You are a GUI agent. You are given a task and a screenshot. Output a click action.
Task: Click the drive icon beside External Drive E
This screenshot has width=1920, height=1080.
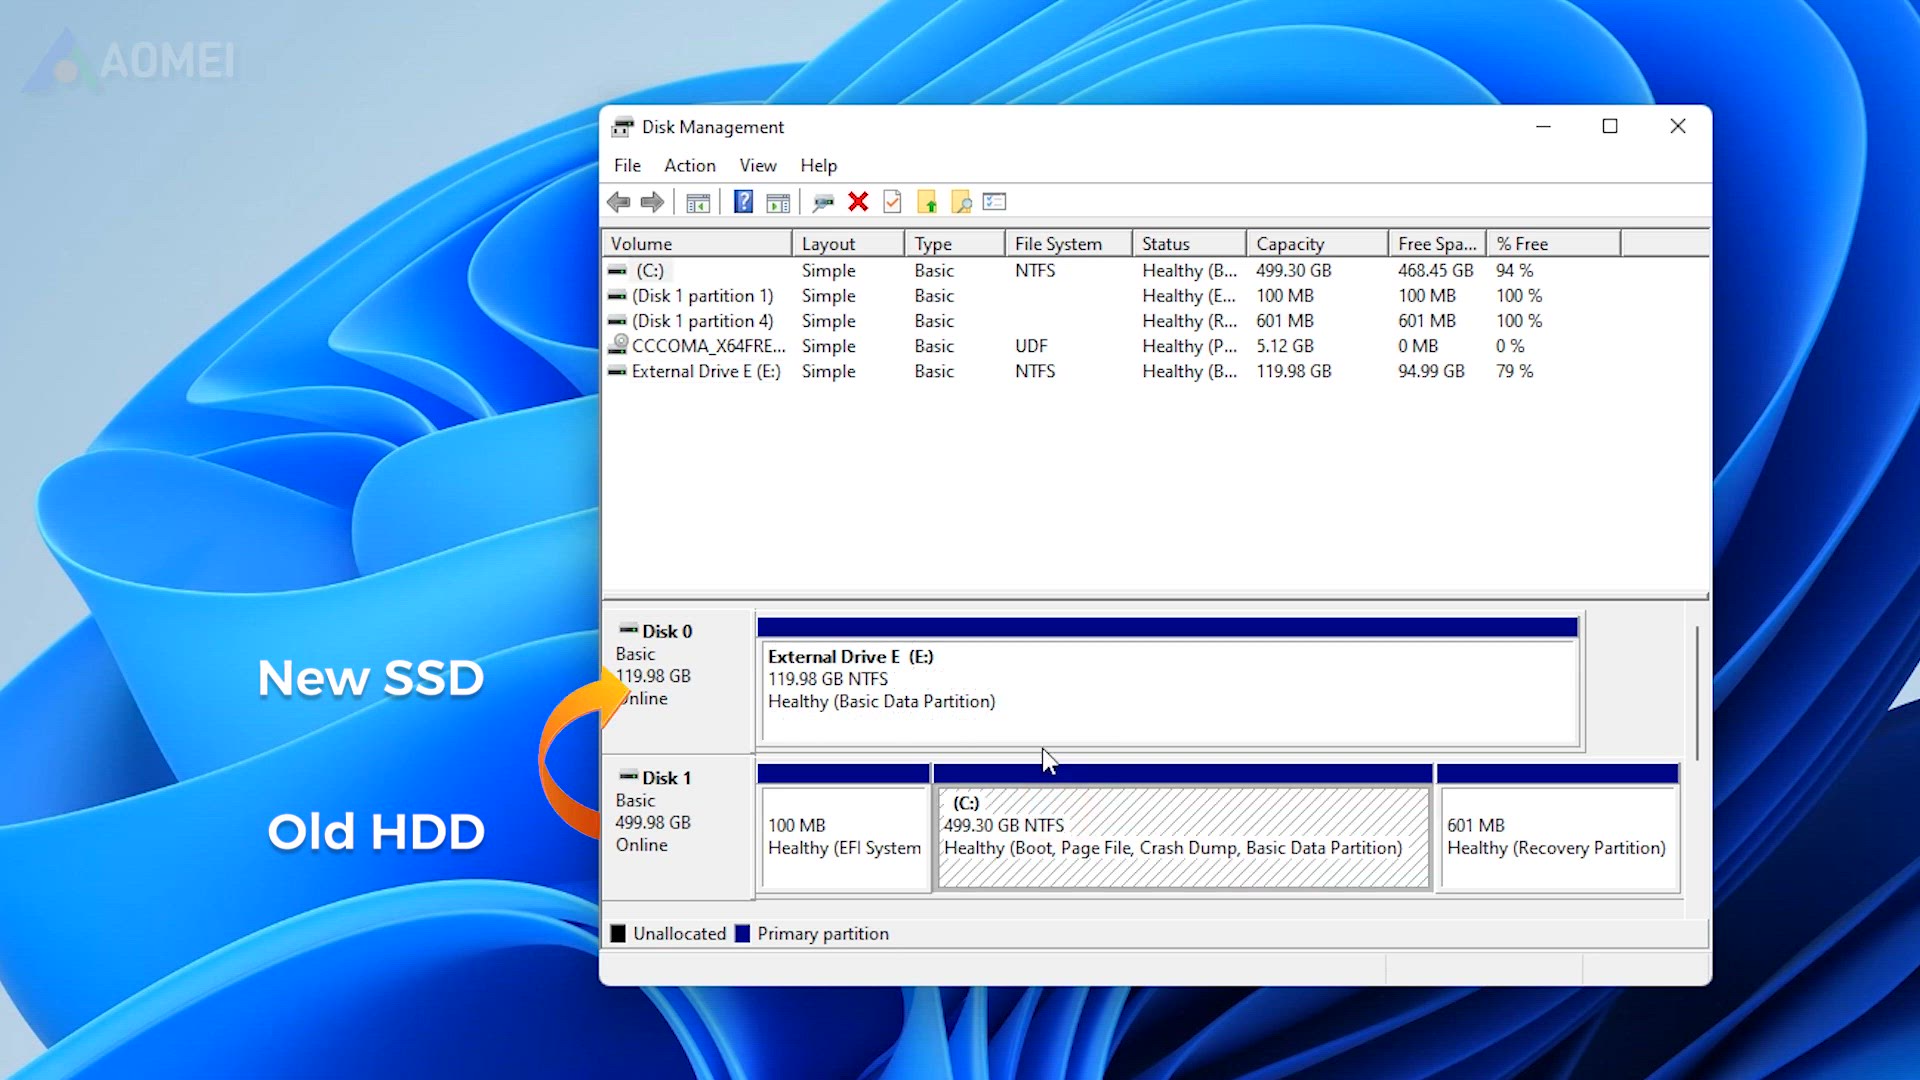point(618,371)
